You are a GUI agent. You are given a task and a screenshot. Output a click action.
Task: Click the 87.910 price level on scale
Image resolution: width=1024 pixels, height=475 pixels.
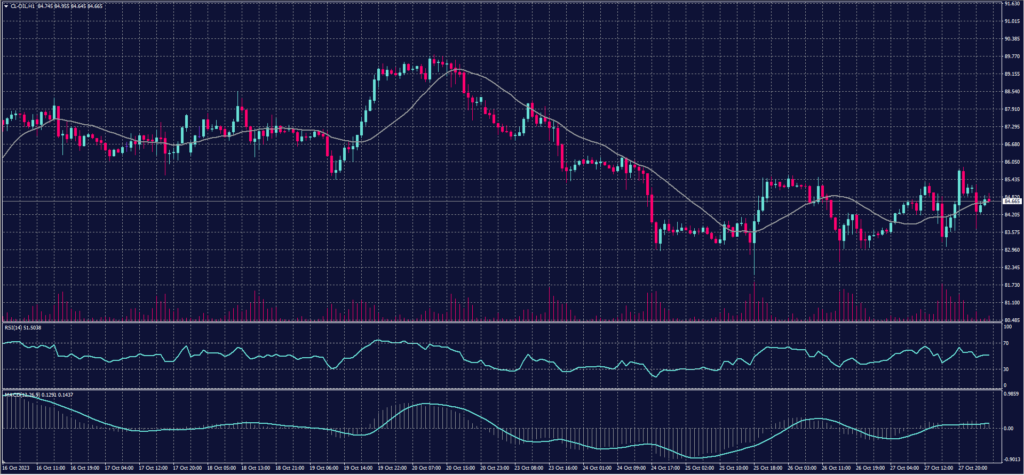click(x=1010, y=110)
